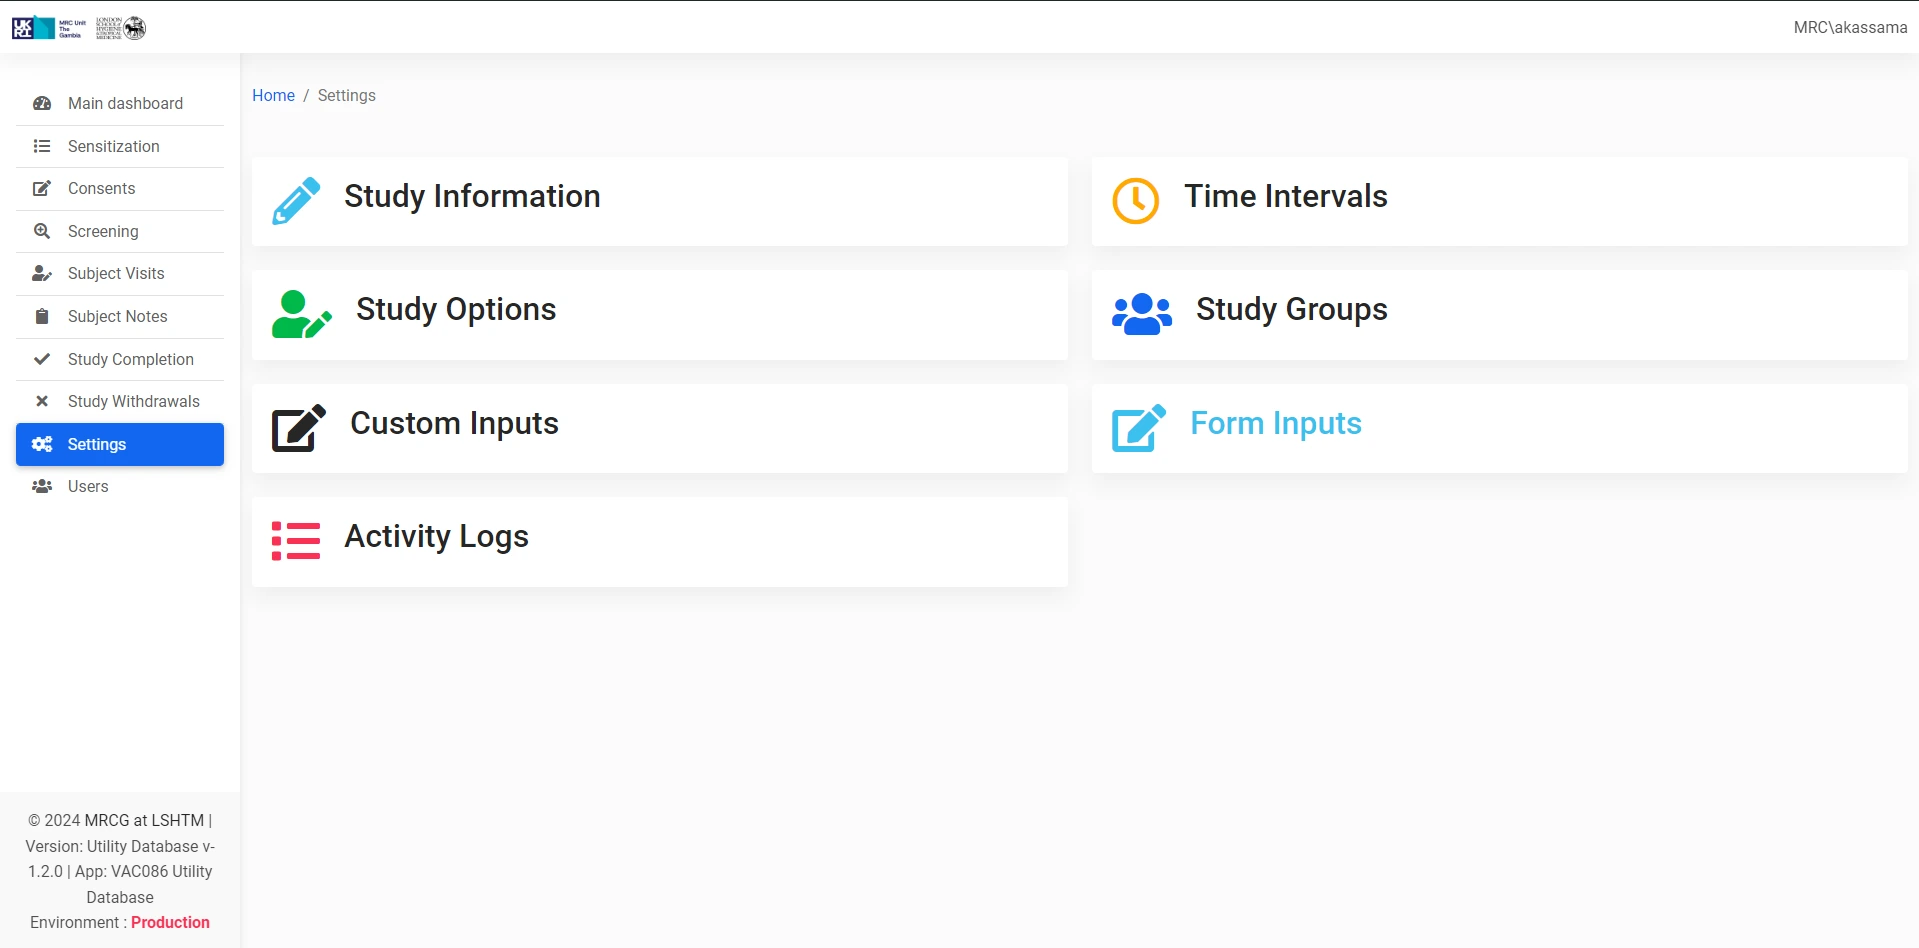
Task: Select Subject Visits in the sidebar
Action: point(116,273)
